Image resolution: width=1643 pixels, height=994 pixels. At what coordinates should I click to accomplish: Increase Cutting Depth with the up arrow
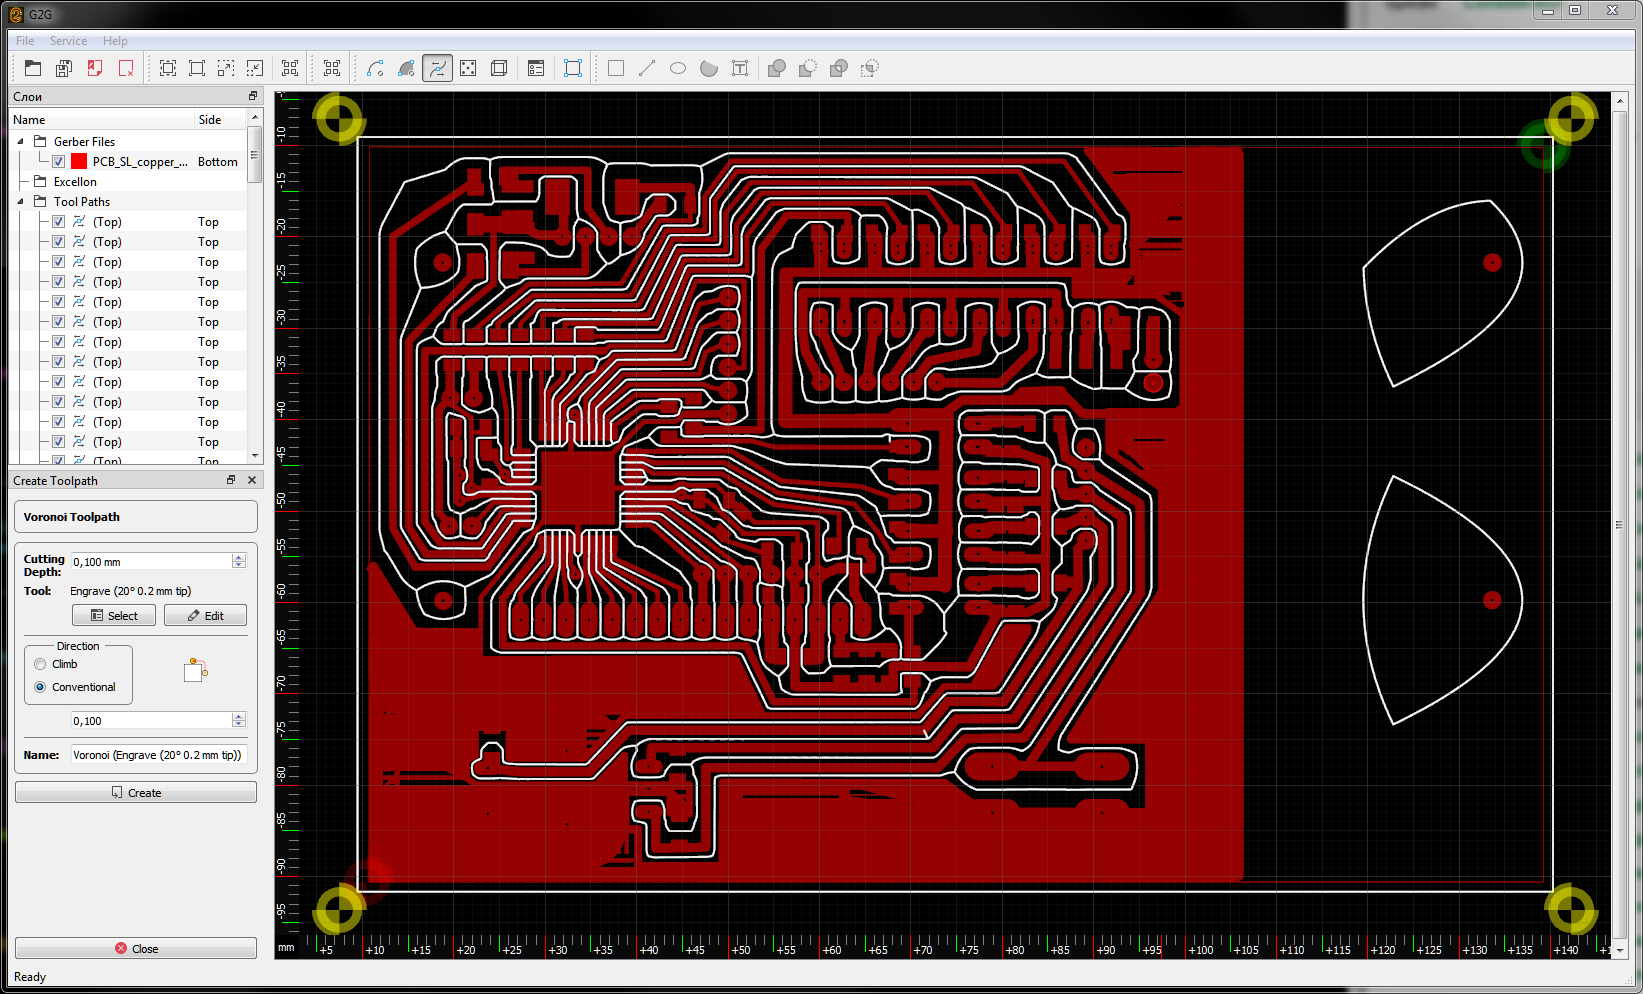pos(239,558)
